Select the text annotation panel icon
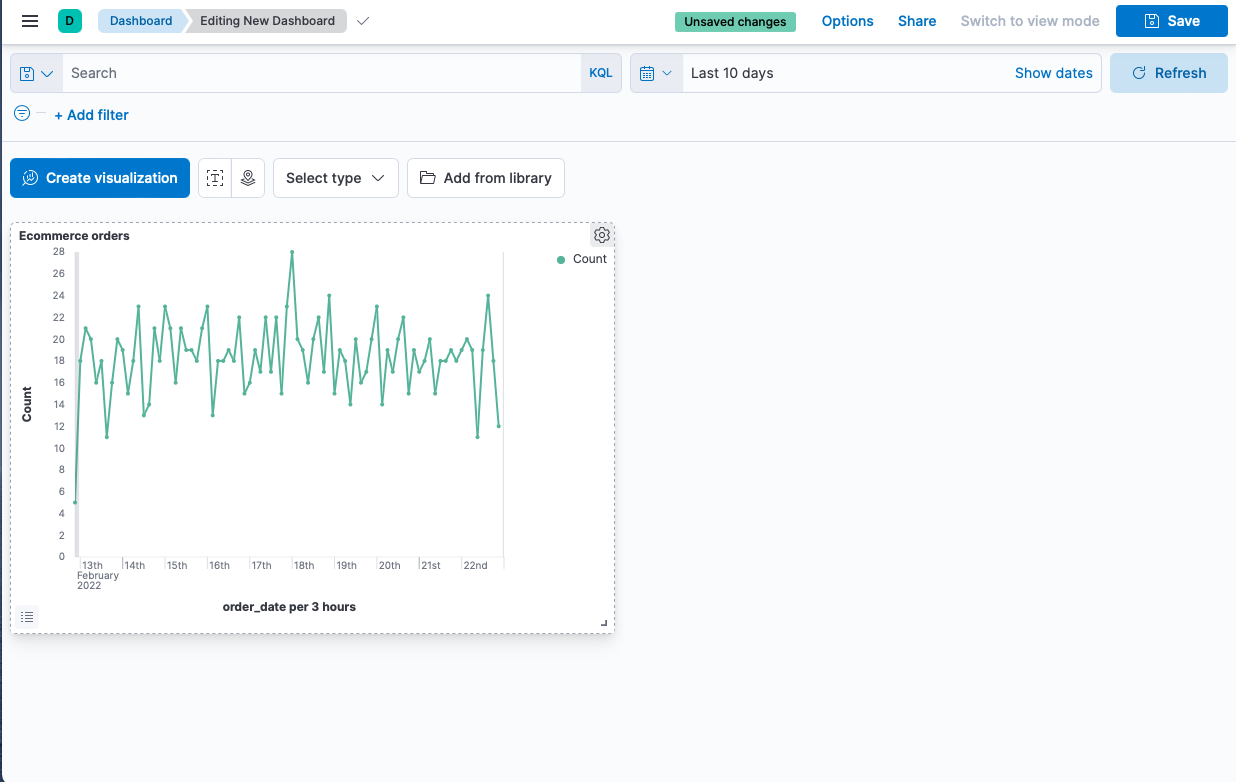Viewport: 1236px width, 782px height. (214, 177)
